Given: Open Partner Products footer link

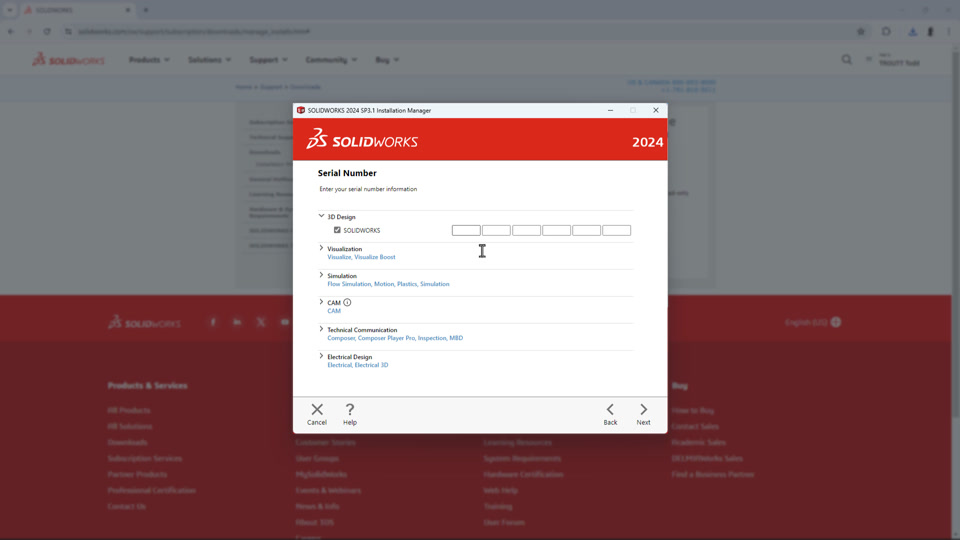Looking at the screenshot, I should click(137, 474).
